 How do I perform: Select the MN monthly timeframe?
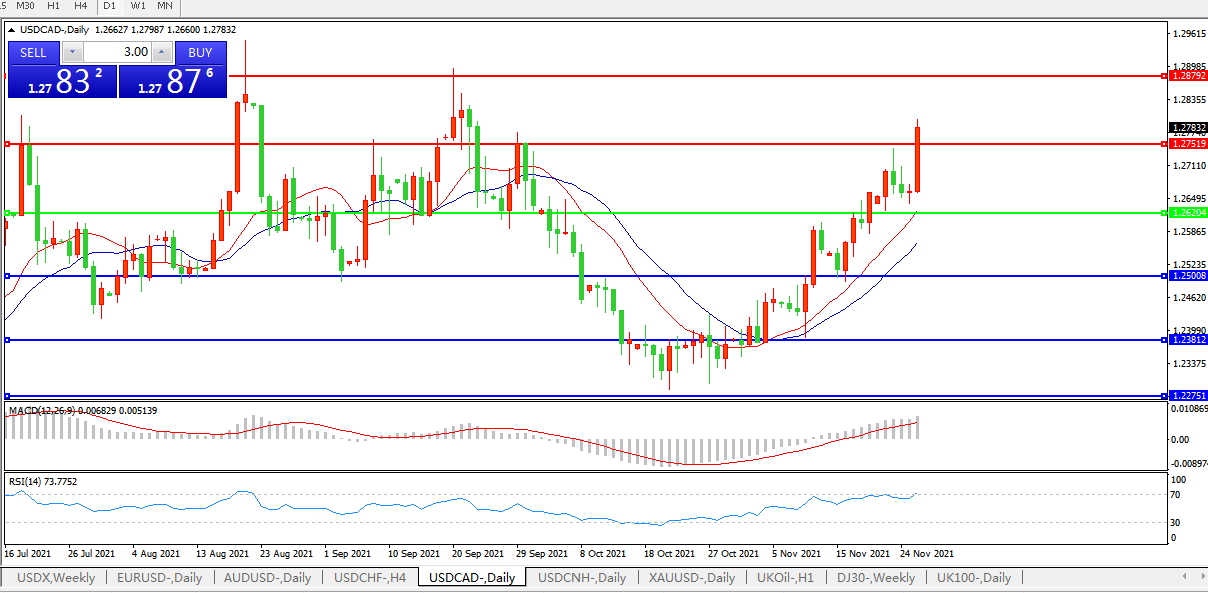click(x=164, y=6)
